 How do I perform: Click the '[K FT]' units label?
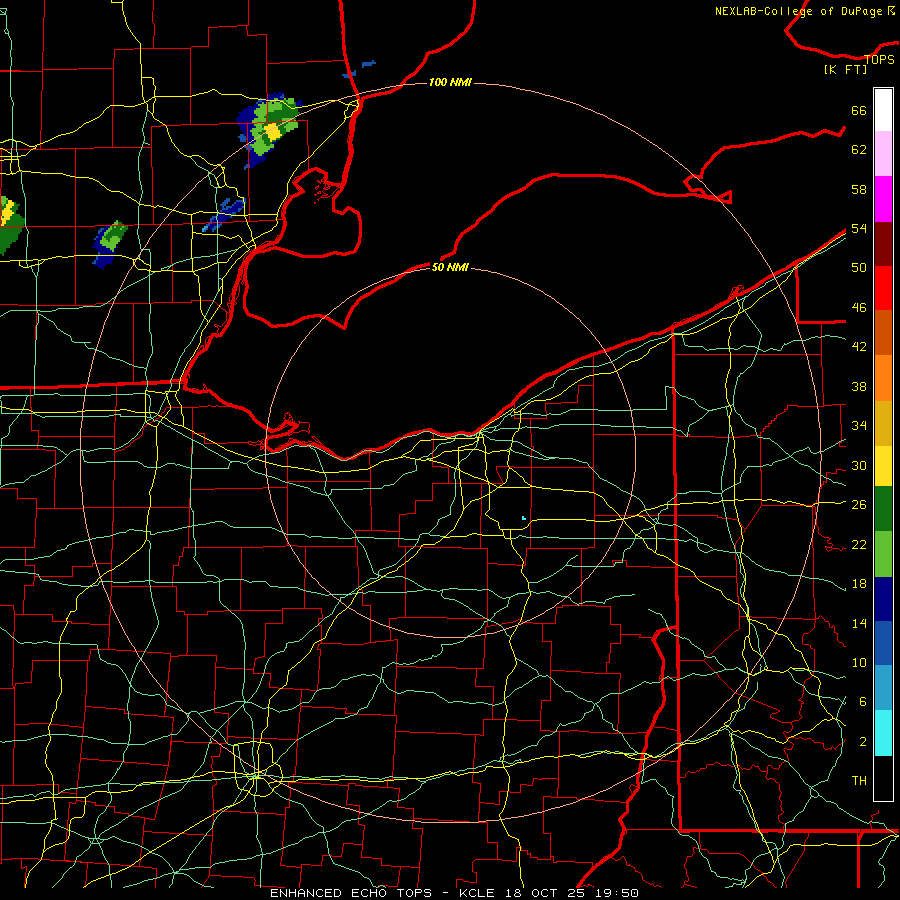845,69
